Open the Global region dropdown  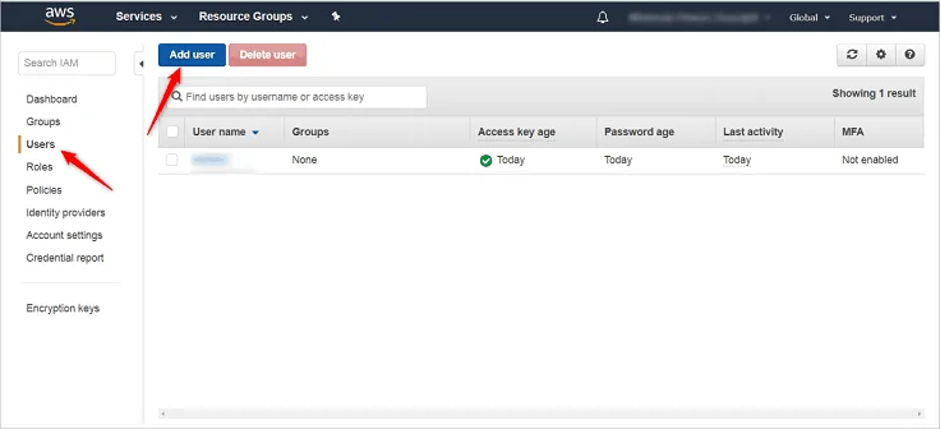(x=810, y=17)
